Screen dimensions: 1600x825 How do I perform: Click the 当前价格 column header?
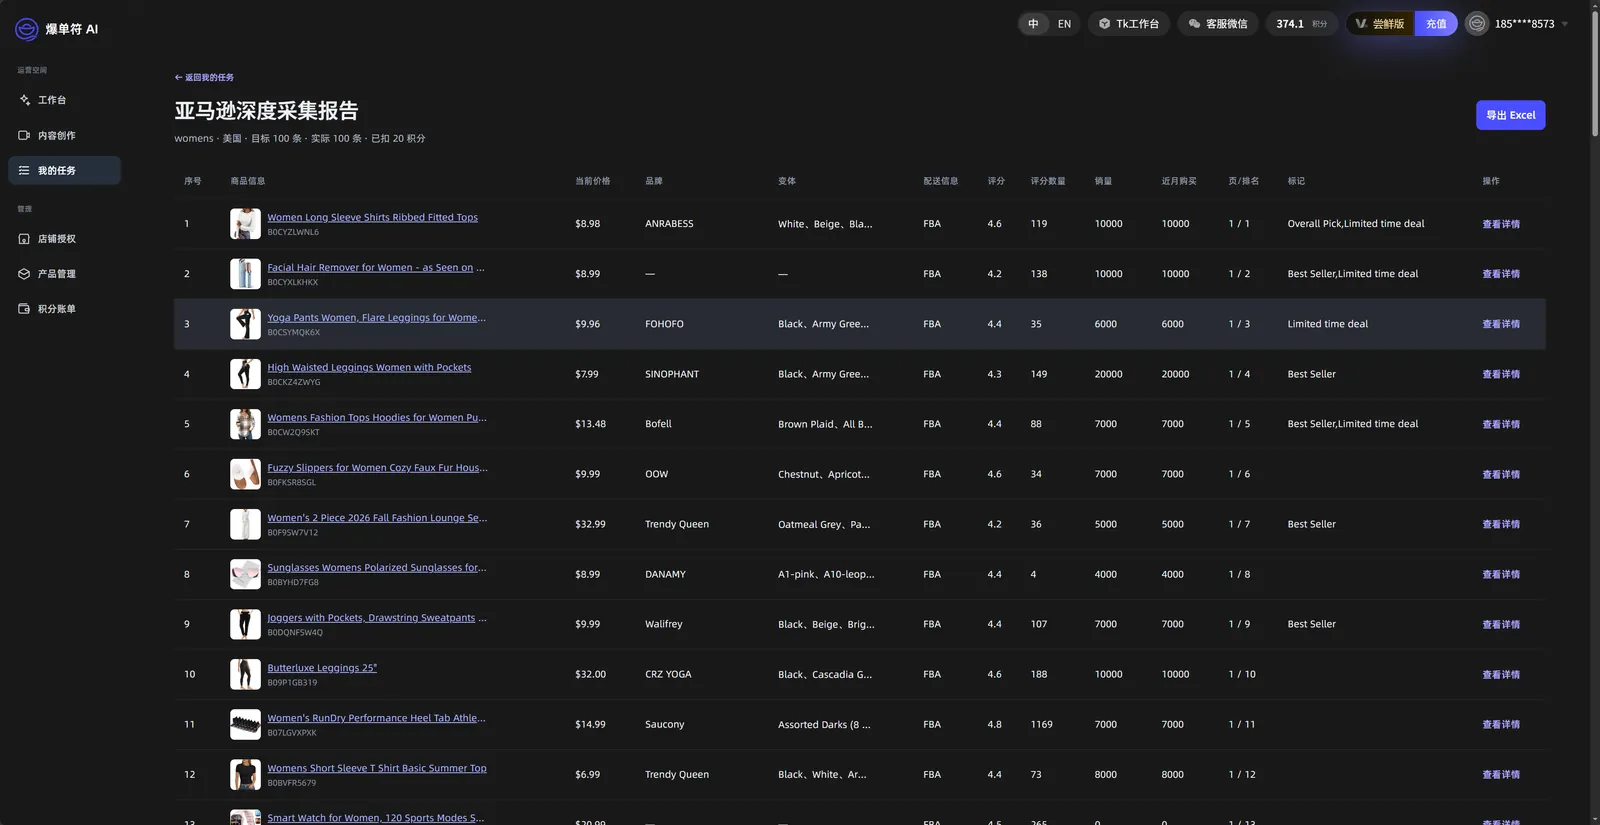[592, 181]
